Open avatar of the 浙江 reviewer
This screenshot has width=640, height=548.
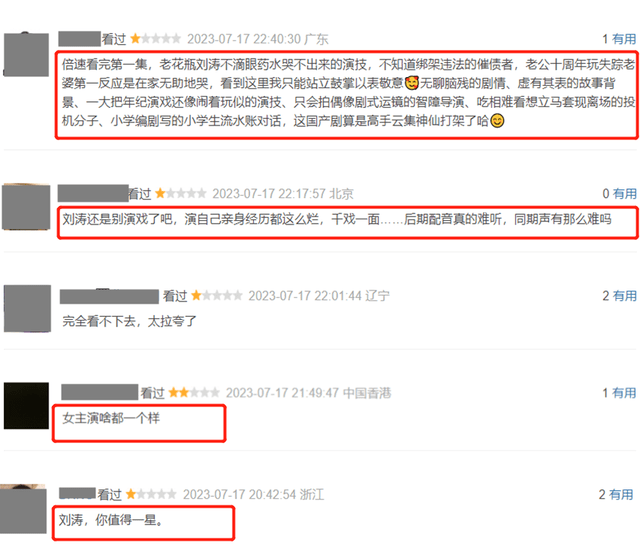click(x=23, y=509)
